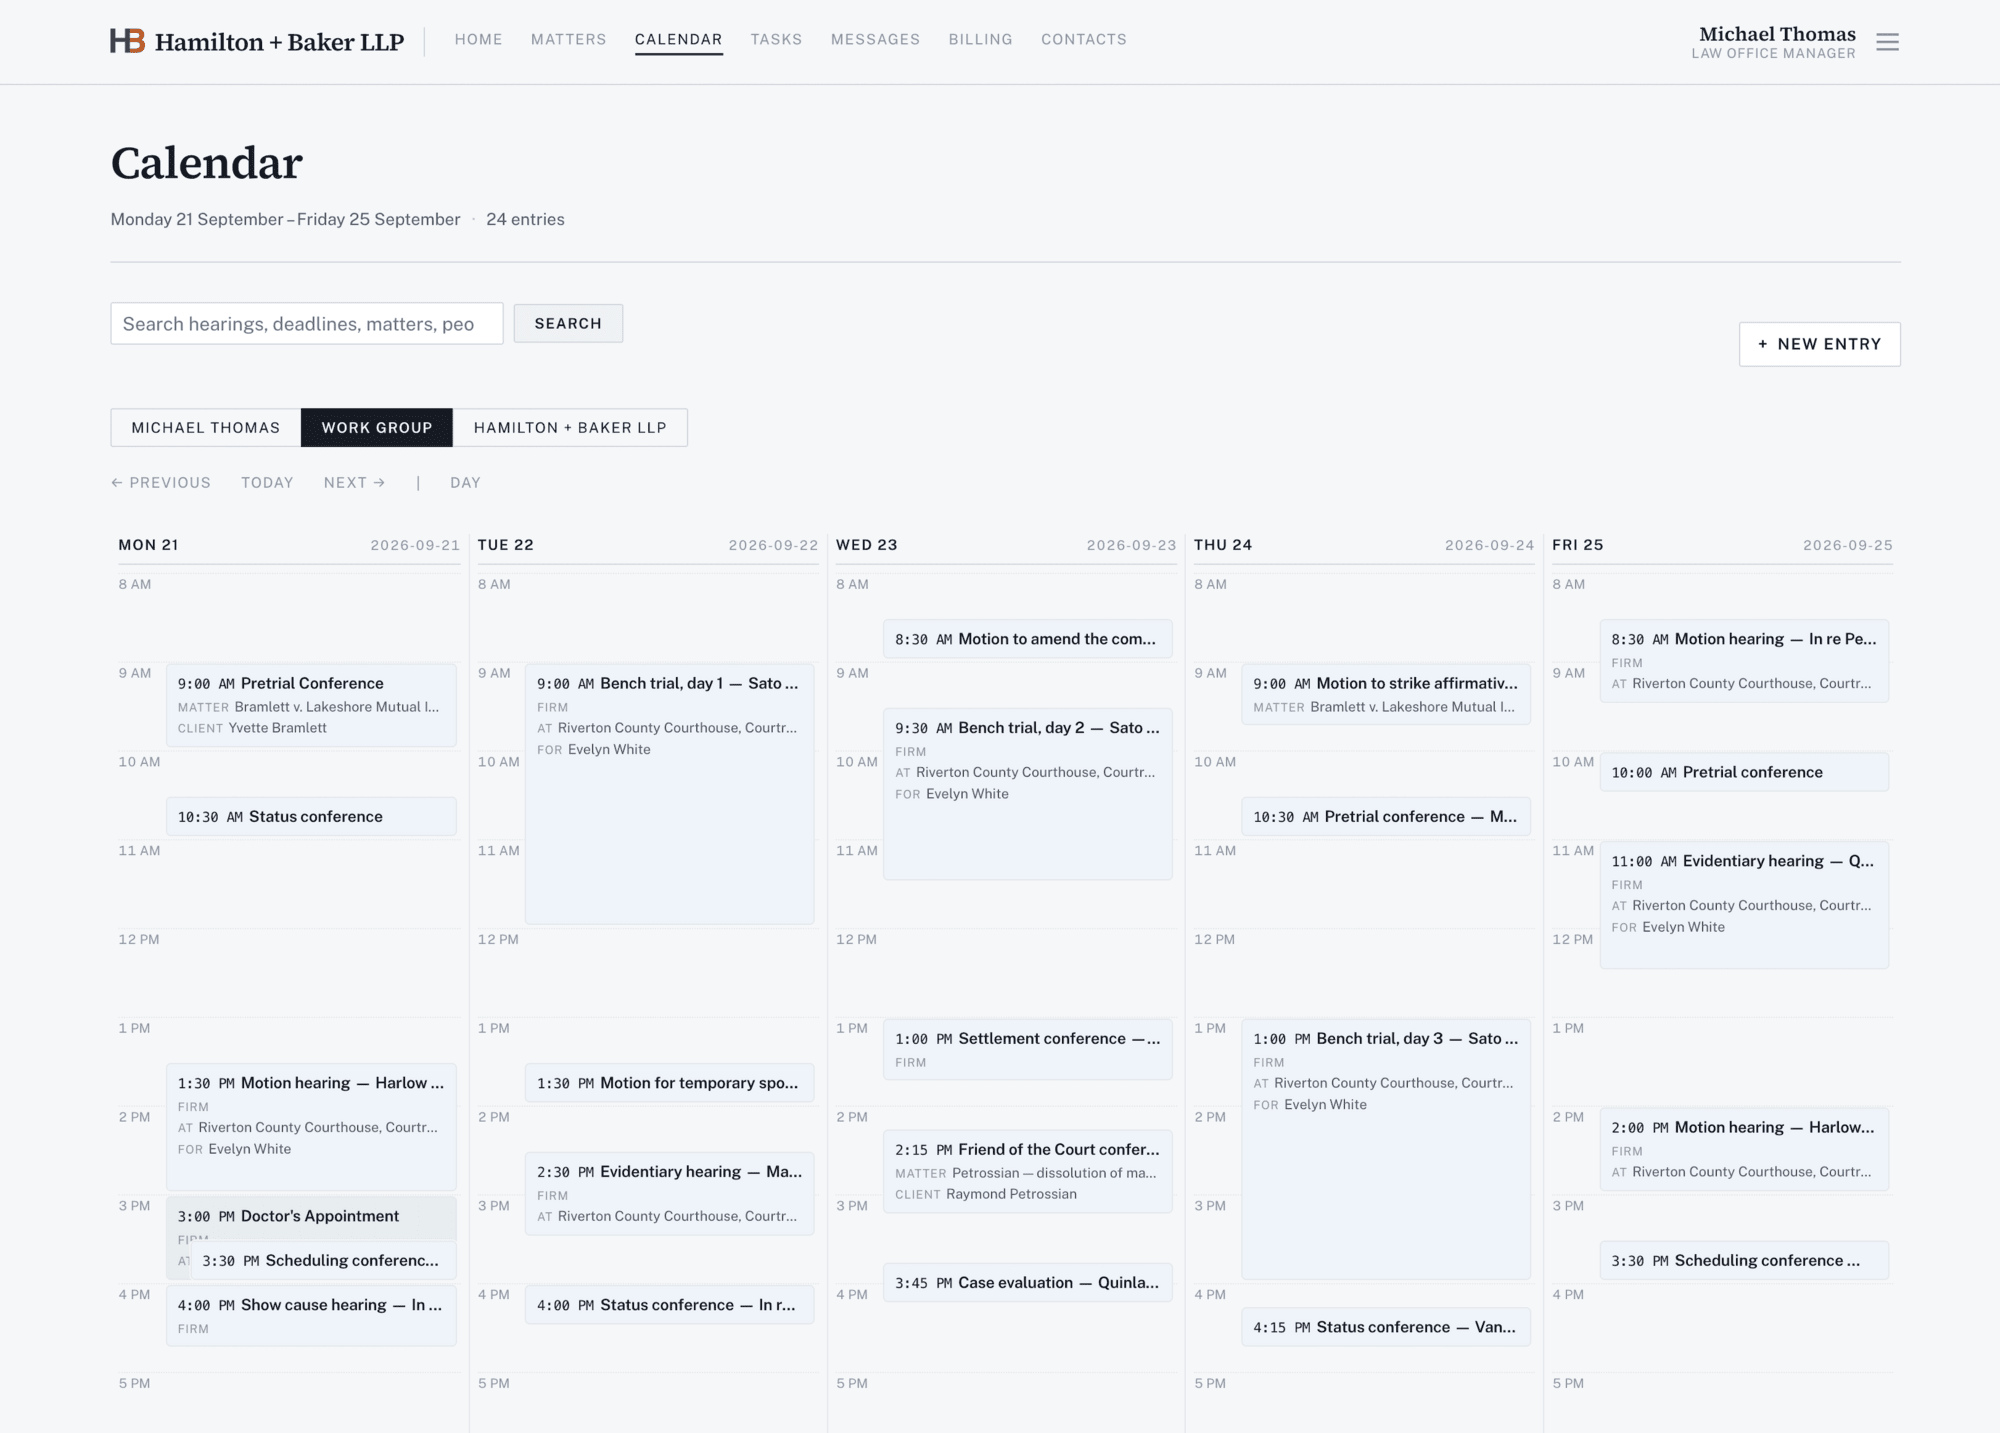Open the 4:00 PM Show cause hearing entry
The width and height of the screenshot is (2000, 1433).
tap(311, 1315)
